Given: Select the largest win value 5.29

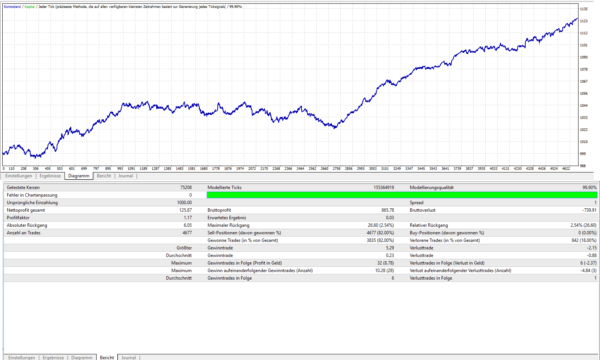Looking at the screenshot, I should point(390,248).
